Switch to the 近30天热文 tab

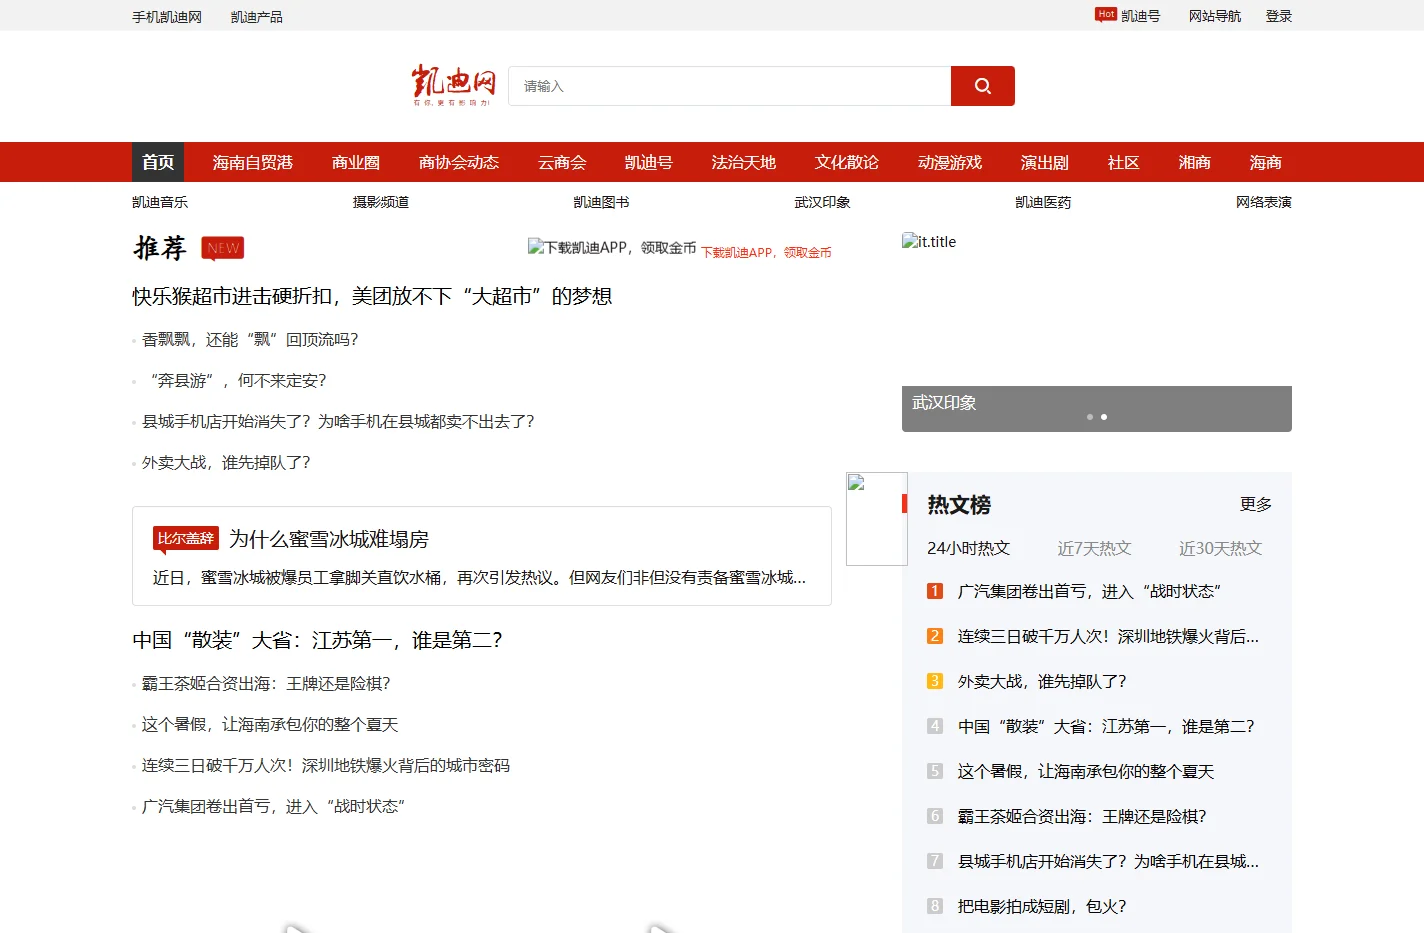point(1221,548)
